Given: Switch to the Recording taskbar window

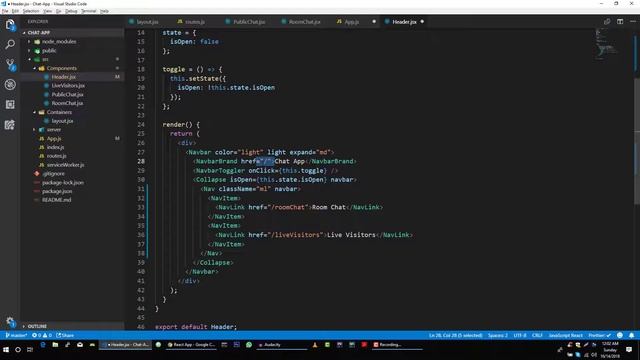Looking at the screenshot, I should coord(397,345).
